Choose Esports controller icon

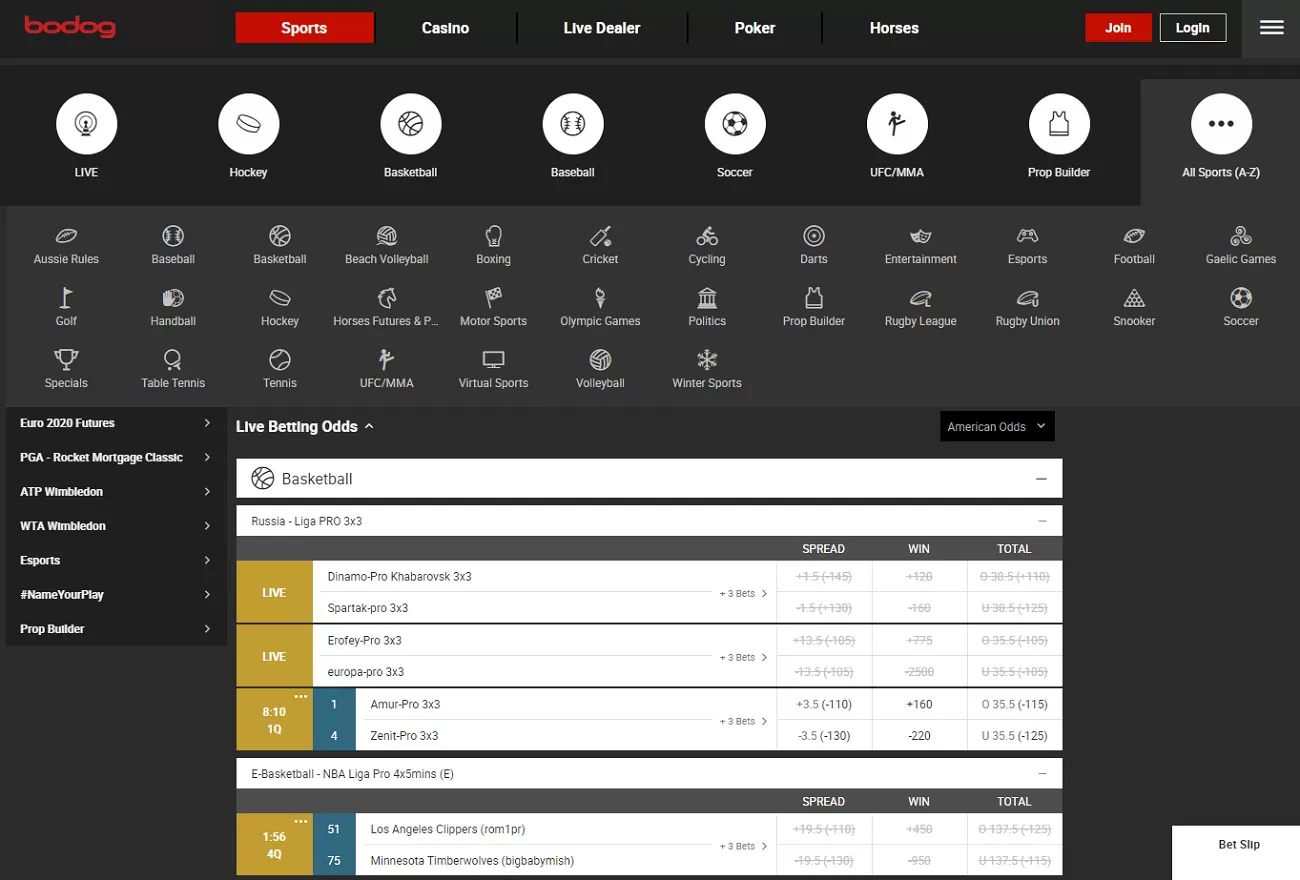point(1027,236)
